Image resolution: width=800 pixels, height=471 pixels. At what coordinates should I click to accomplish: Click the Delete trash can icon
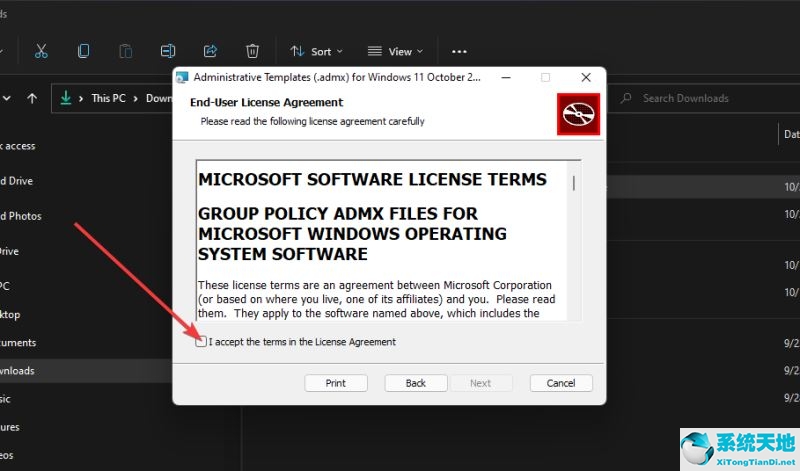tap(253, 51)
